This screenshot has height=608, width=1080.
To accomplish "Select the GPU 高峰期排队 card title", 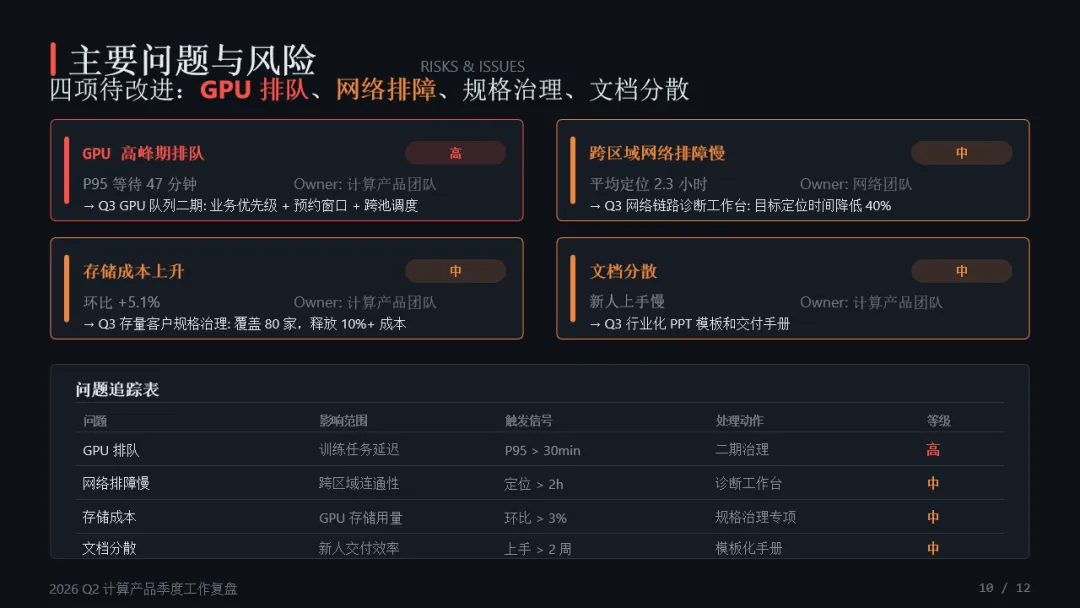I will coord(143,154).
